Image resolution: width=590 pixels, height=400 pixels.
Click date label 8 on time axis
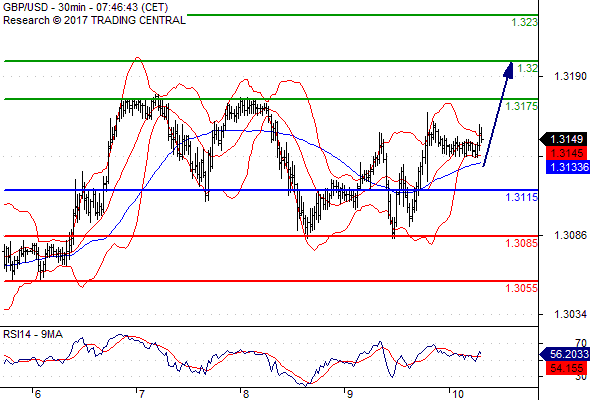coord(246,394)
